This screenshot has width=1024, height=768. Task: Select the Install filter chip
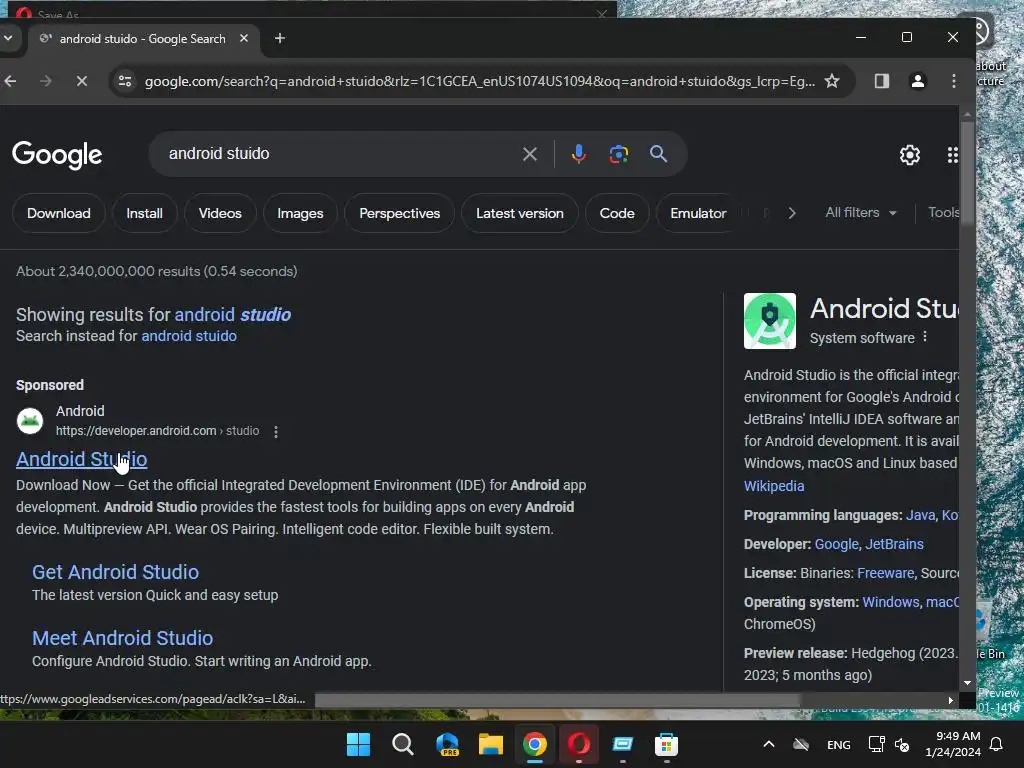[x=144, y=214]
